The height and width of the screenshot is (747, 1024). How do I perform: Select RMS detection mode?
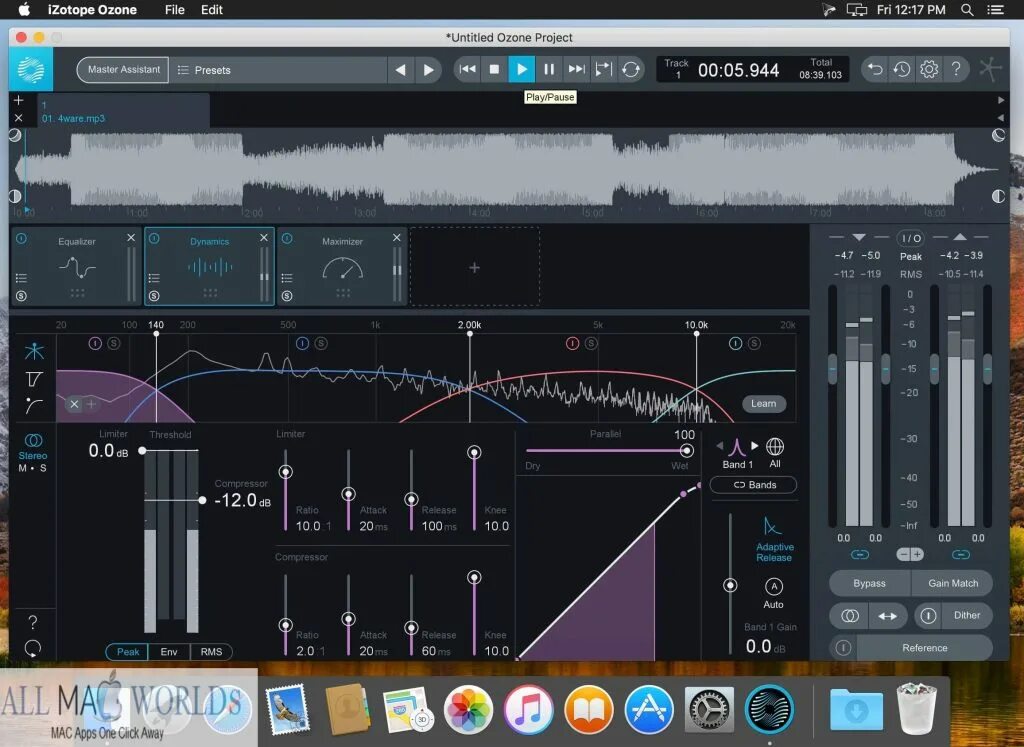211,652
